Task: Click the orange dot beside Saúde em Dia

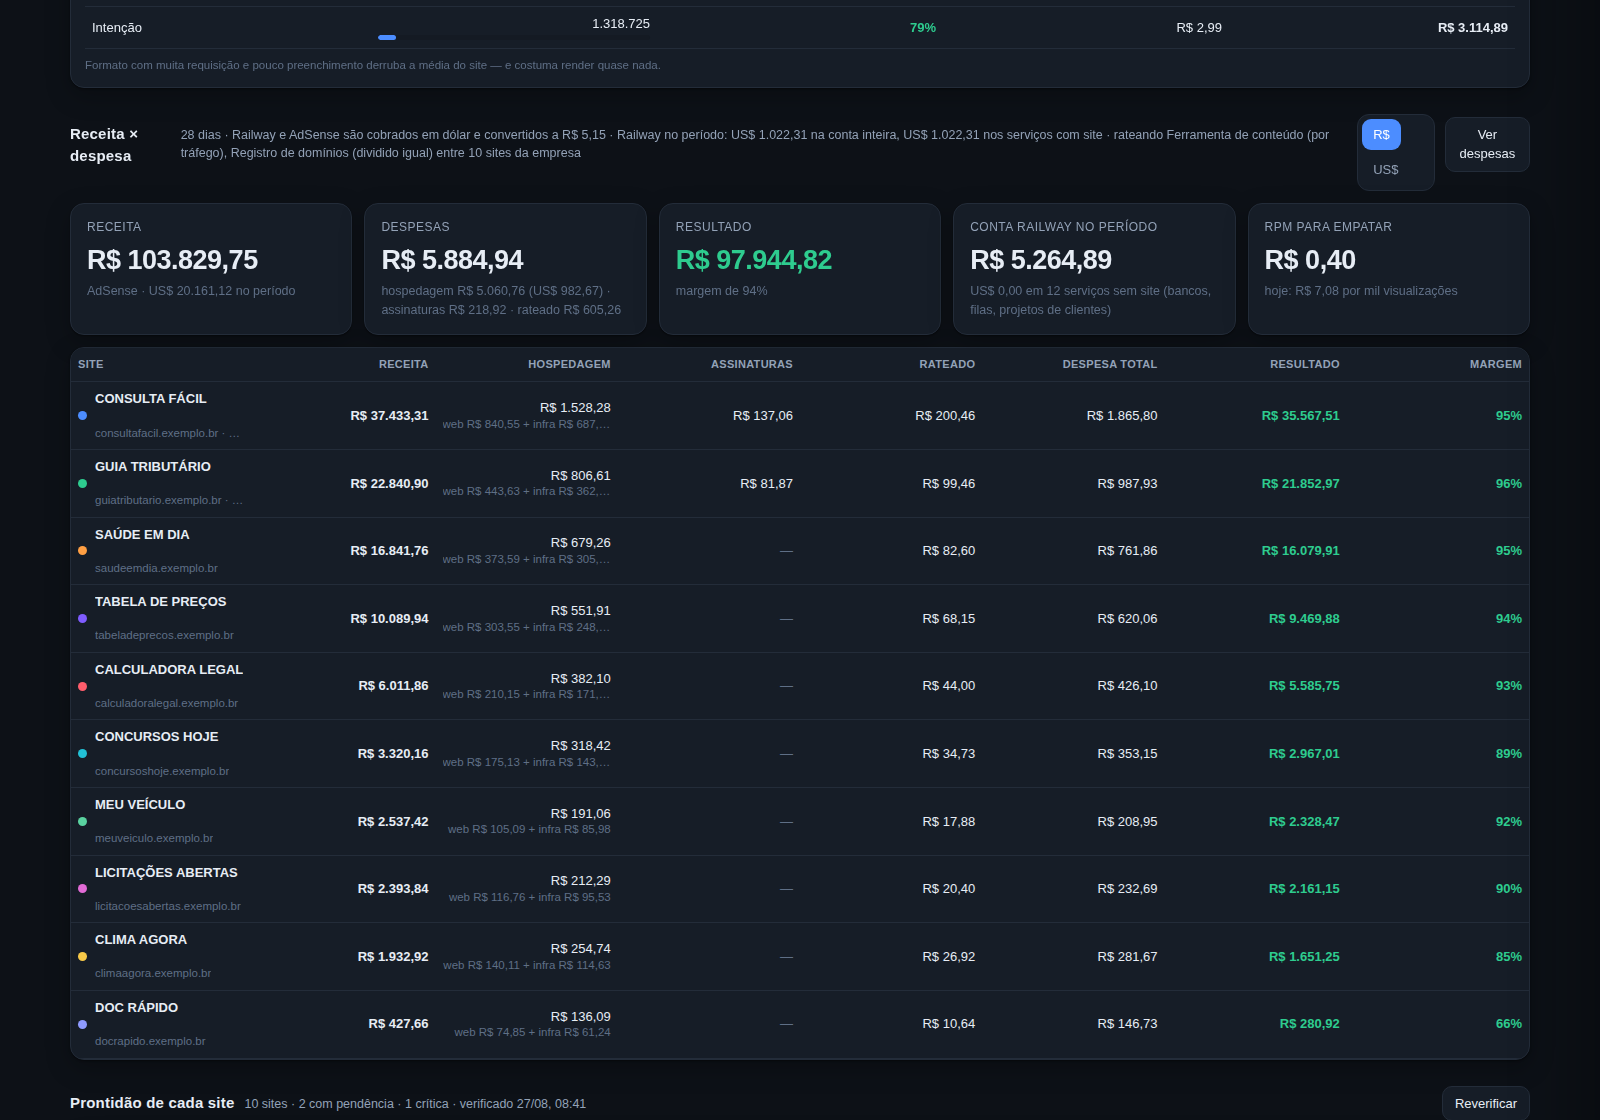Action: 82,550
